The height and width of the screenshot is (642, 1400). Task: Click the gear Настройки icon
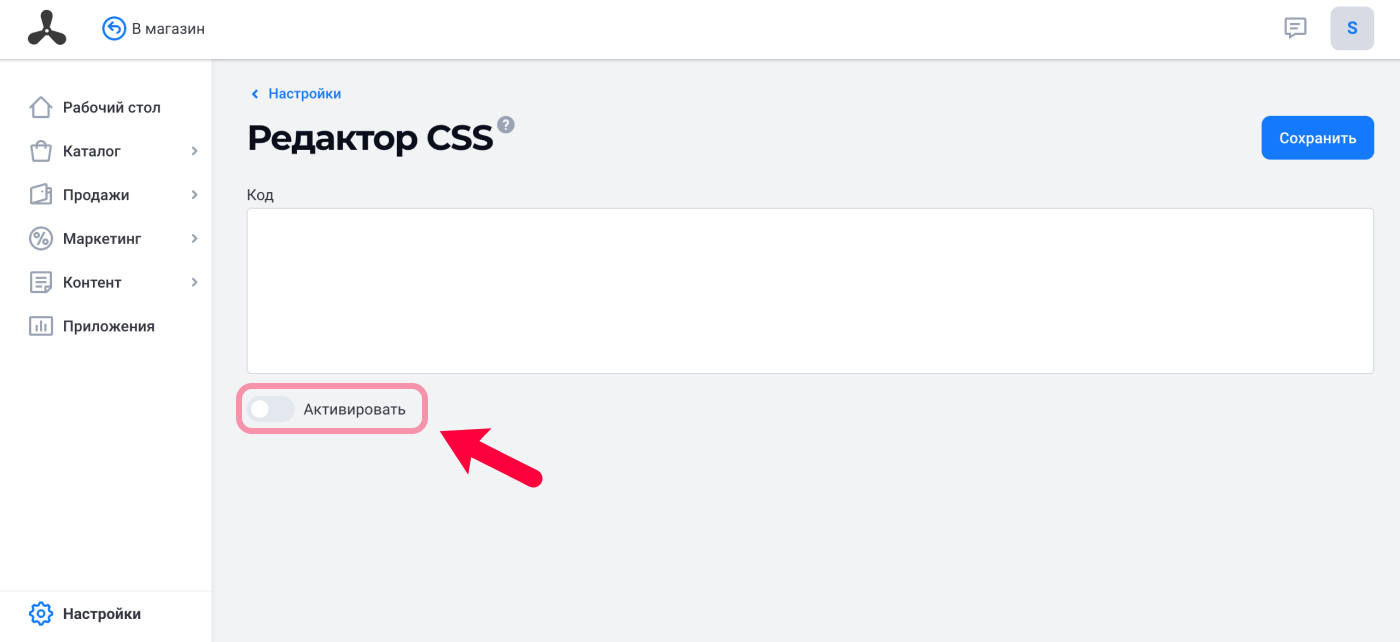[40, 614]
